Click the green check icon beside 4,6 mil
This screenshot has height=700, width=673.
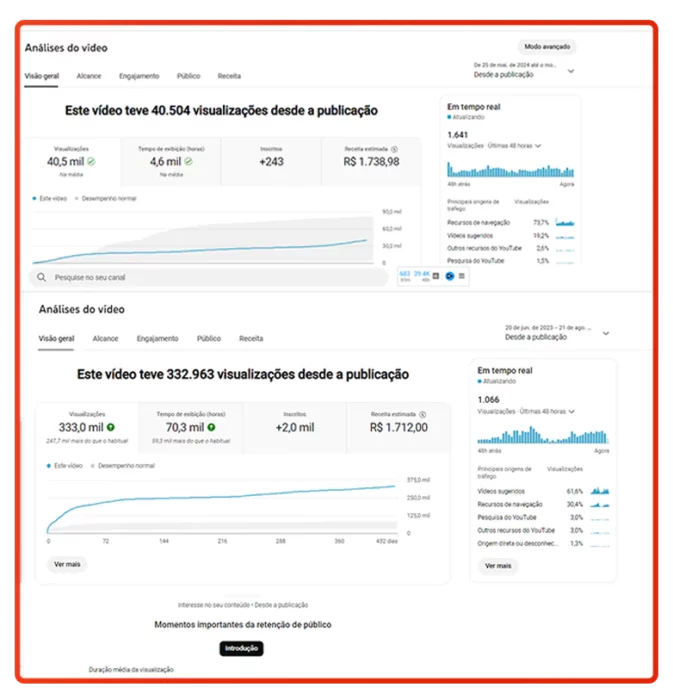(x=188, y=161)
